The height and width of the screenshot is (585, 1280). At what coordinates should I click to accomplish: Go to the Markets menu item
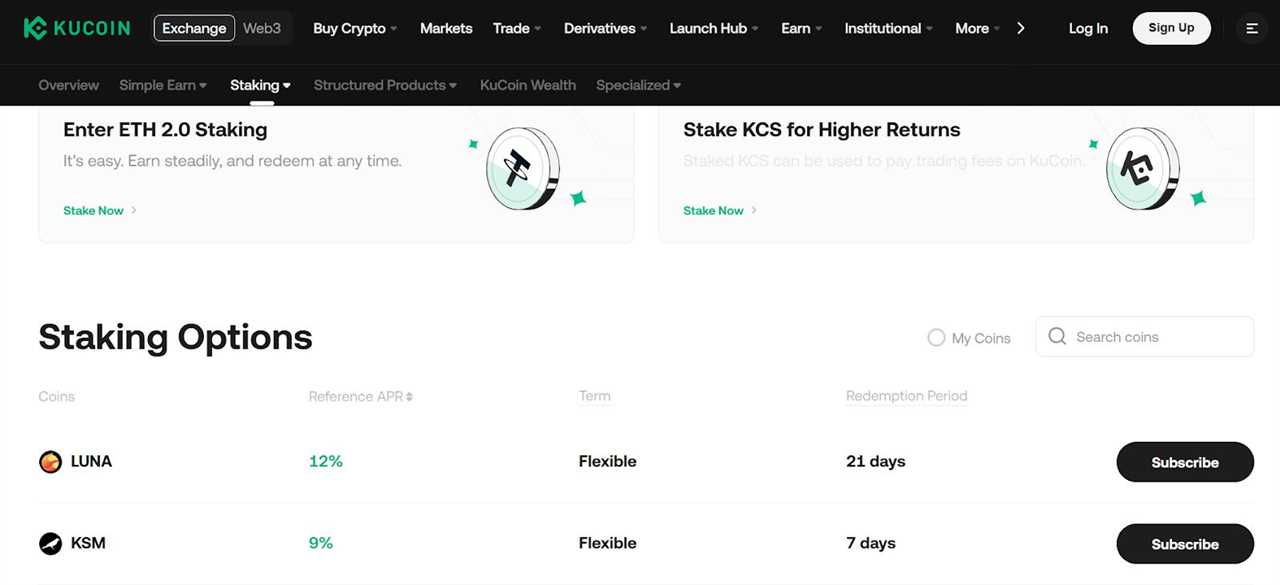coord(446,28)
